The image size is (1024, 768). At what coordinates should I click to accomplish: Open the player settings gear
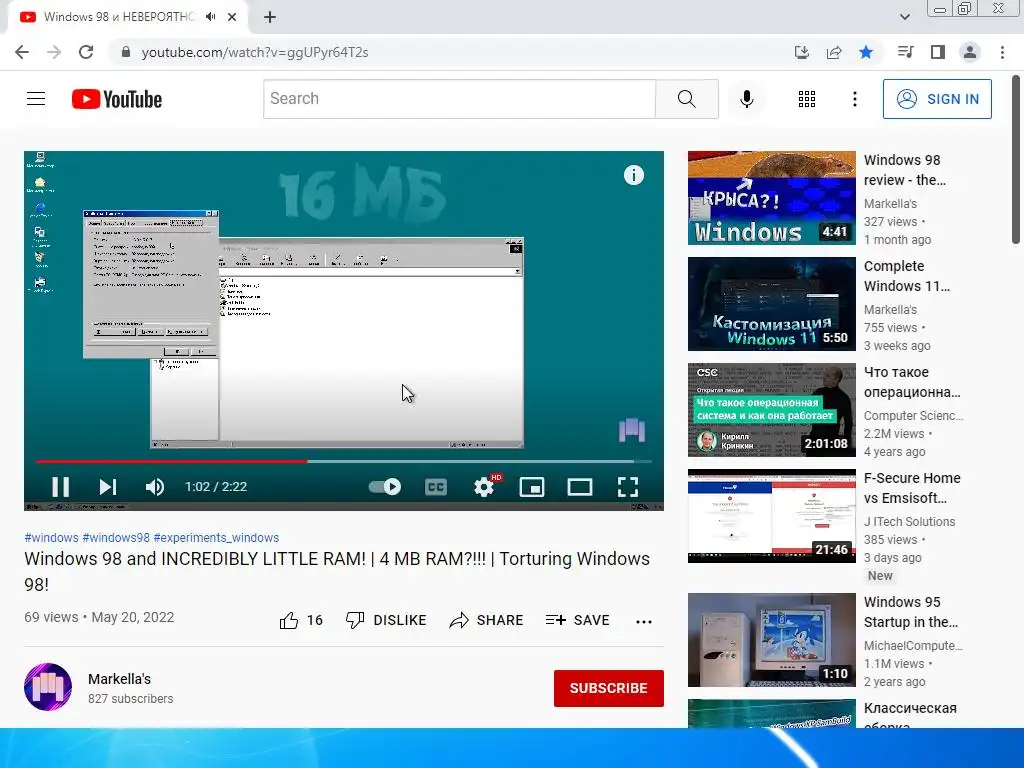[484, 487]
